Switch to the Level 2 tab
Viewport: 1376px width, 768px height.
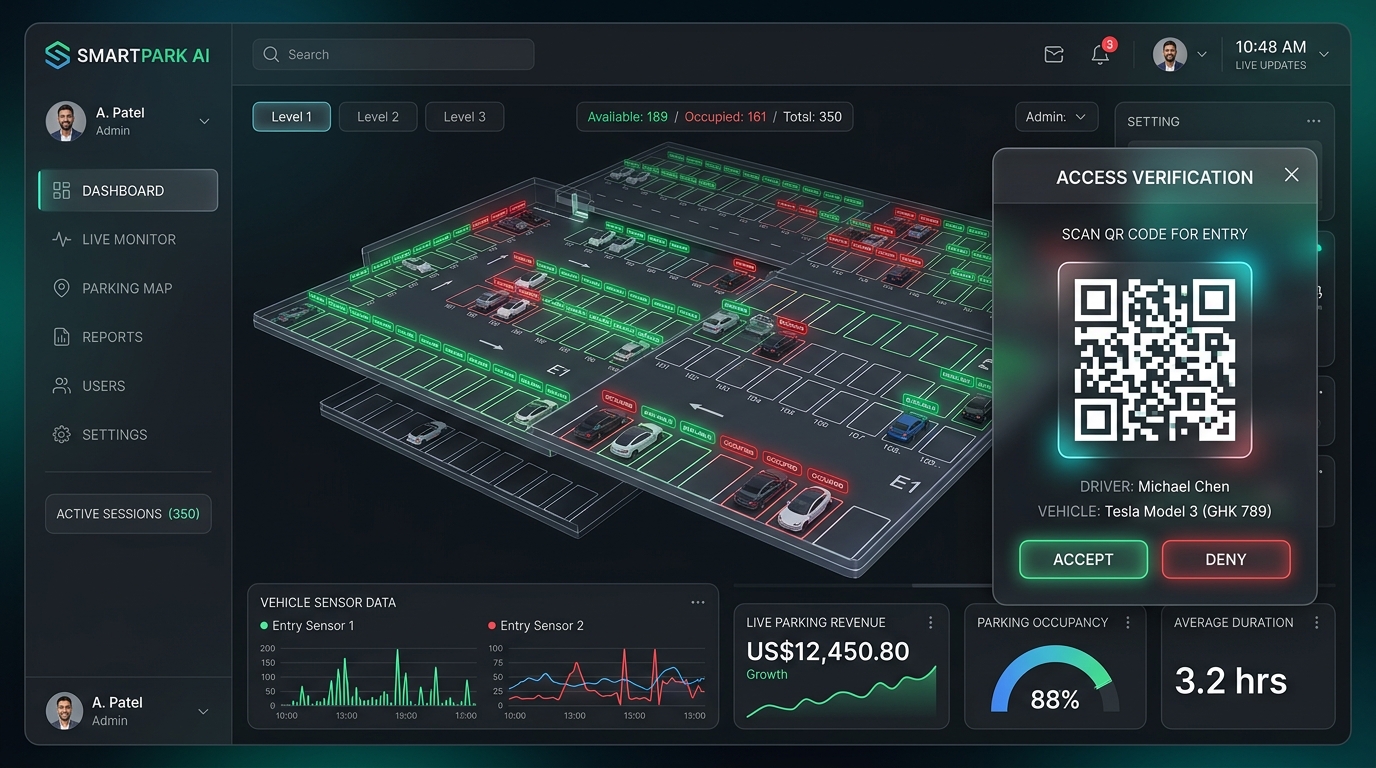(378, 117)
